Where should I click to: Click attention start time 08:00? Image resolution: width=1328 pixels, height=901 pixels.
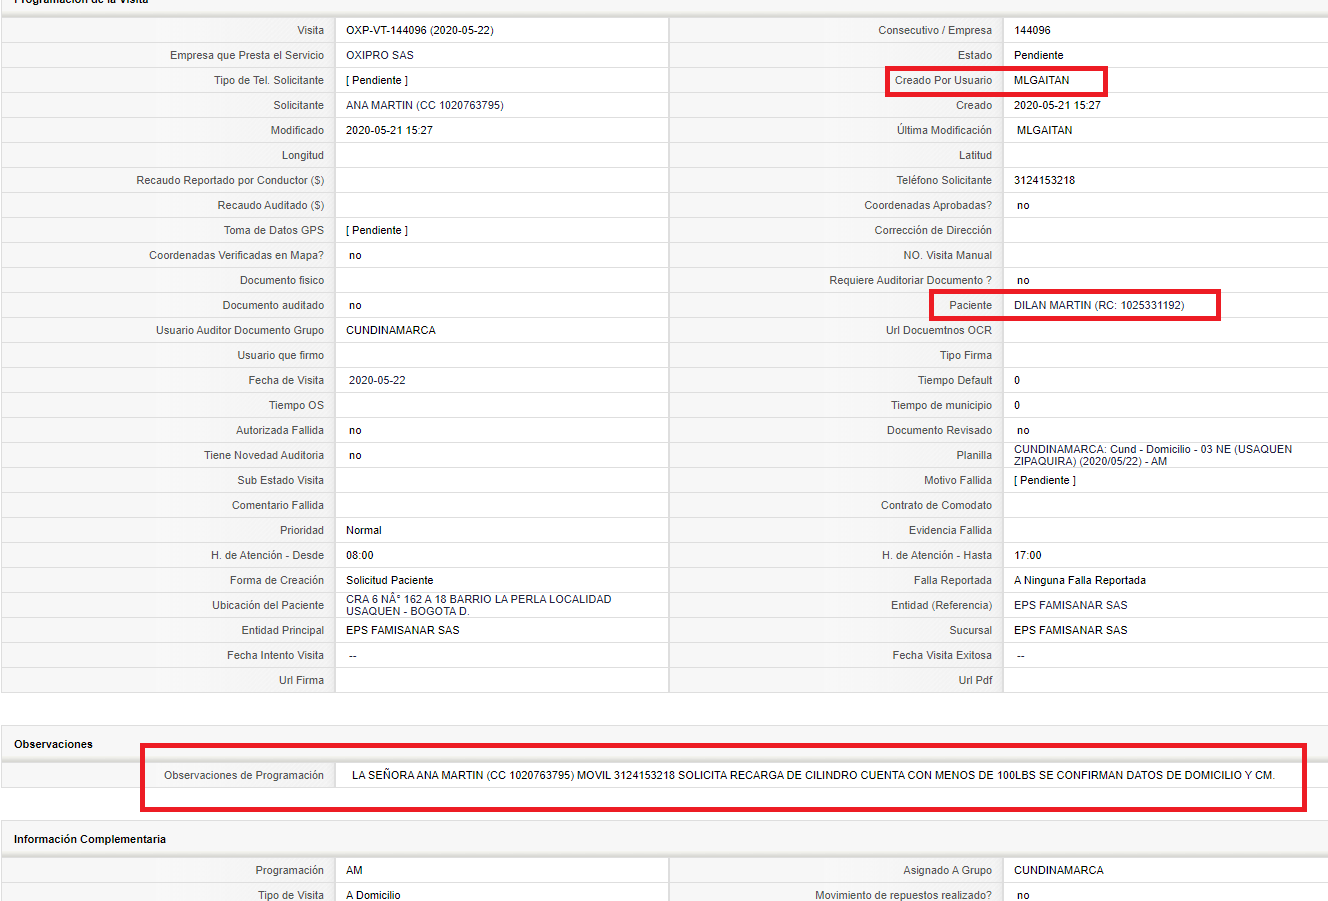(x=360, y=555)
